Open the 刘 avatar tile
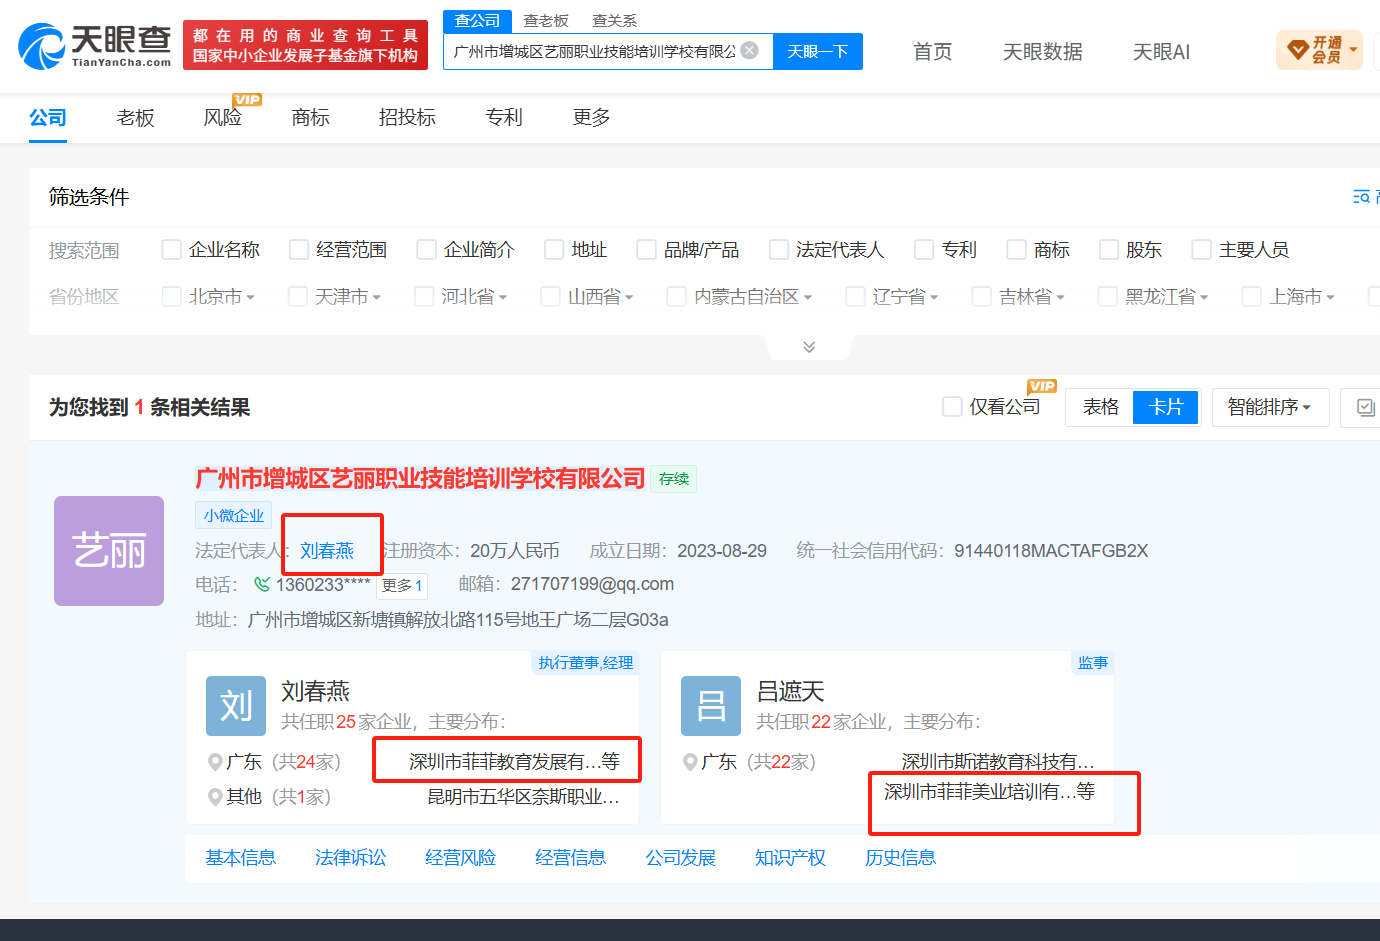The image size is (1380, 941). (236, 706)
